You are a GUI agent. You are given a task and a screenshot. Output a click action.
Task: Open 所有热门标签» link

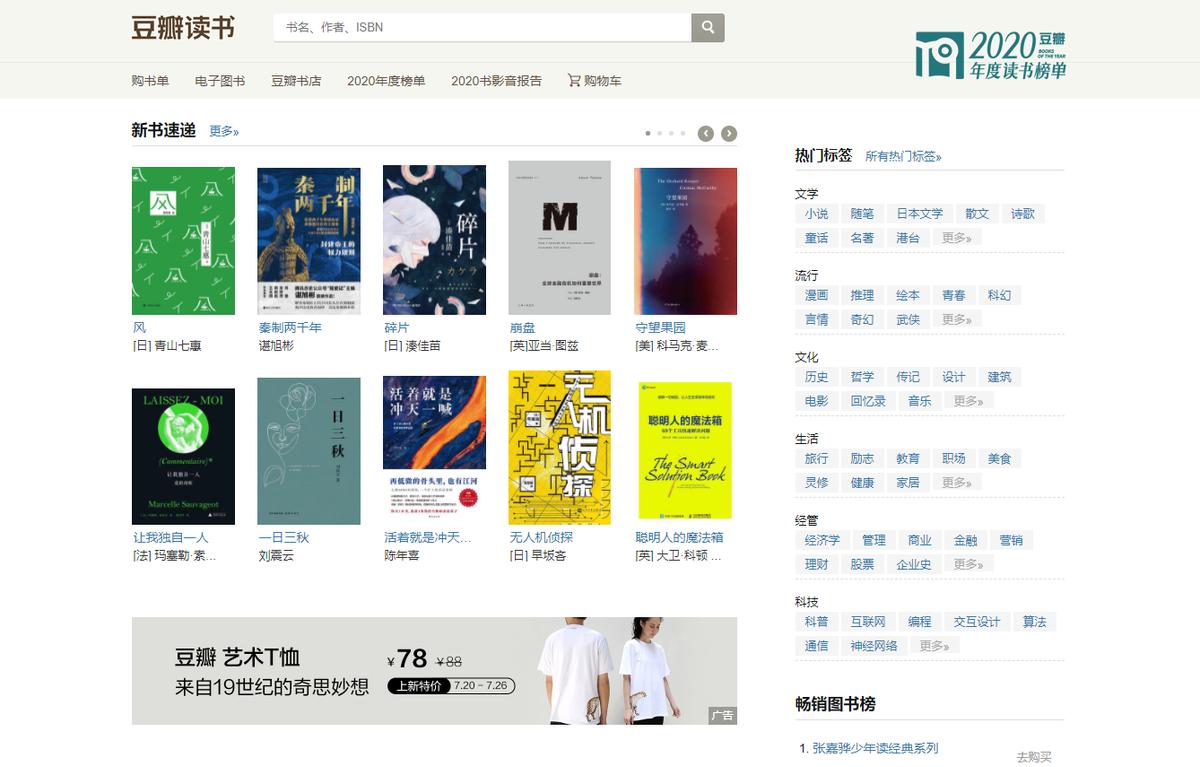tap(903, 156)
